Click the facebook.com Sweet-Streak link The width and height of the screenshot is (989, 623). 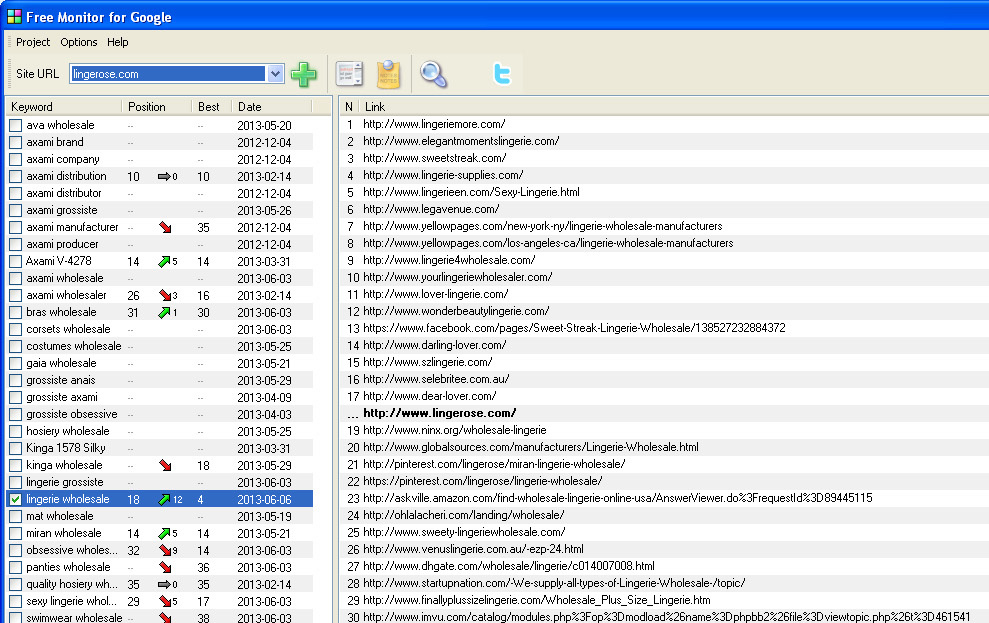point(574,328)
